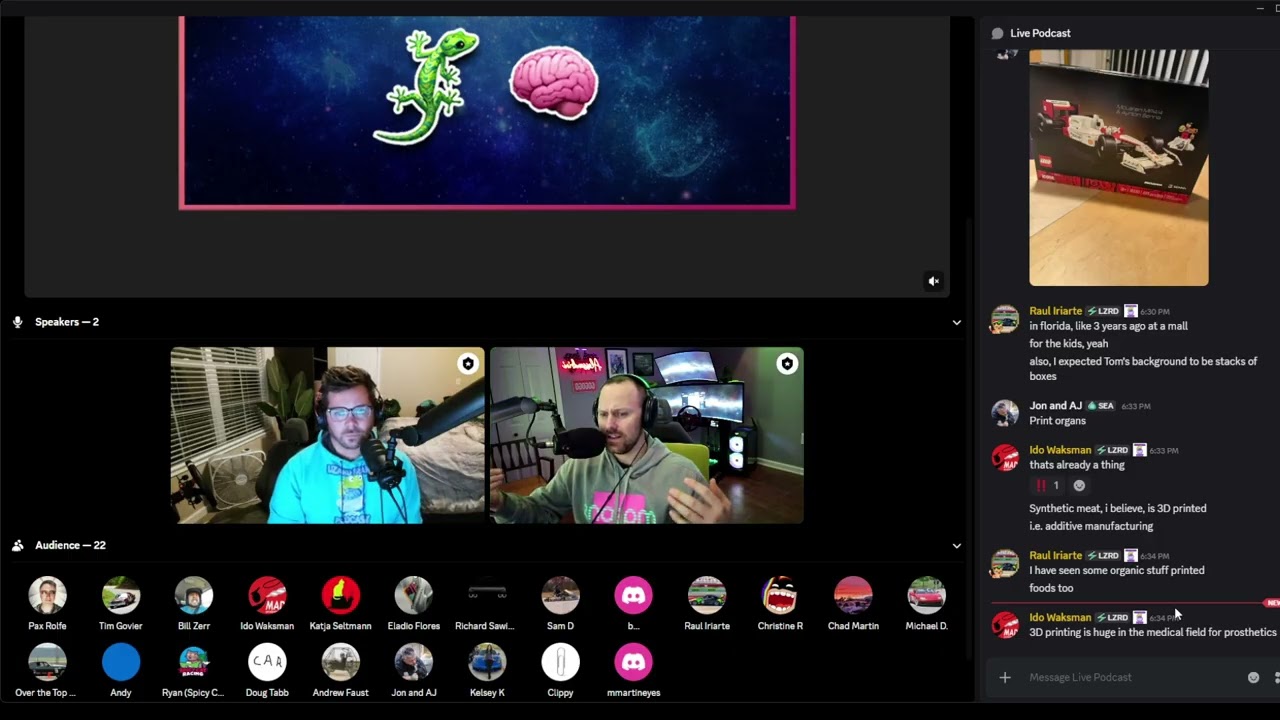1280x720 pixels.
Task: Click the Live Podcast chat bubble icon
Action: pos(997,34)
